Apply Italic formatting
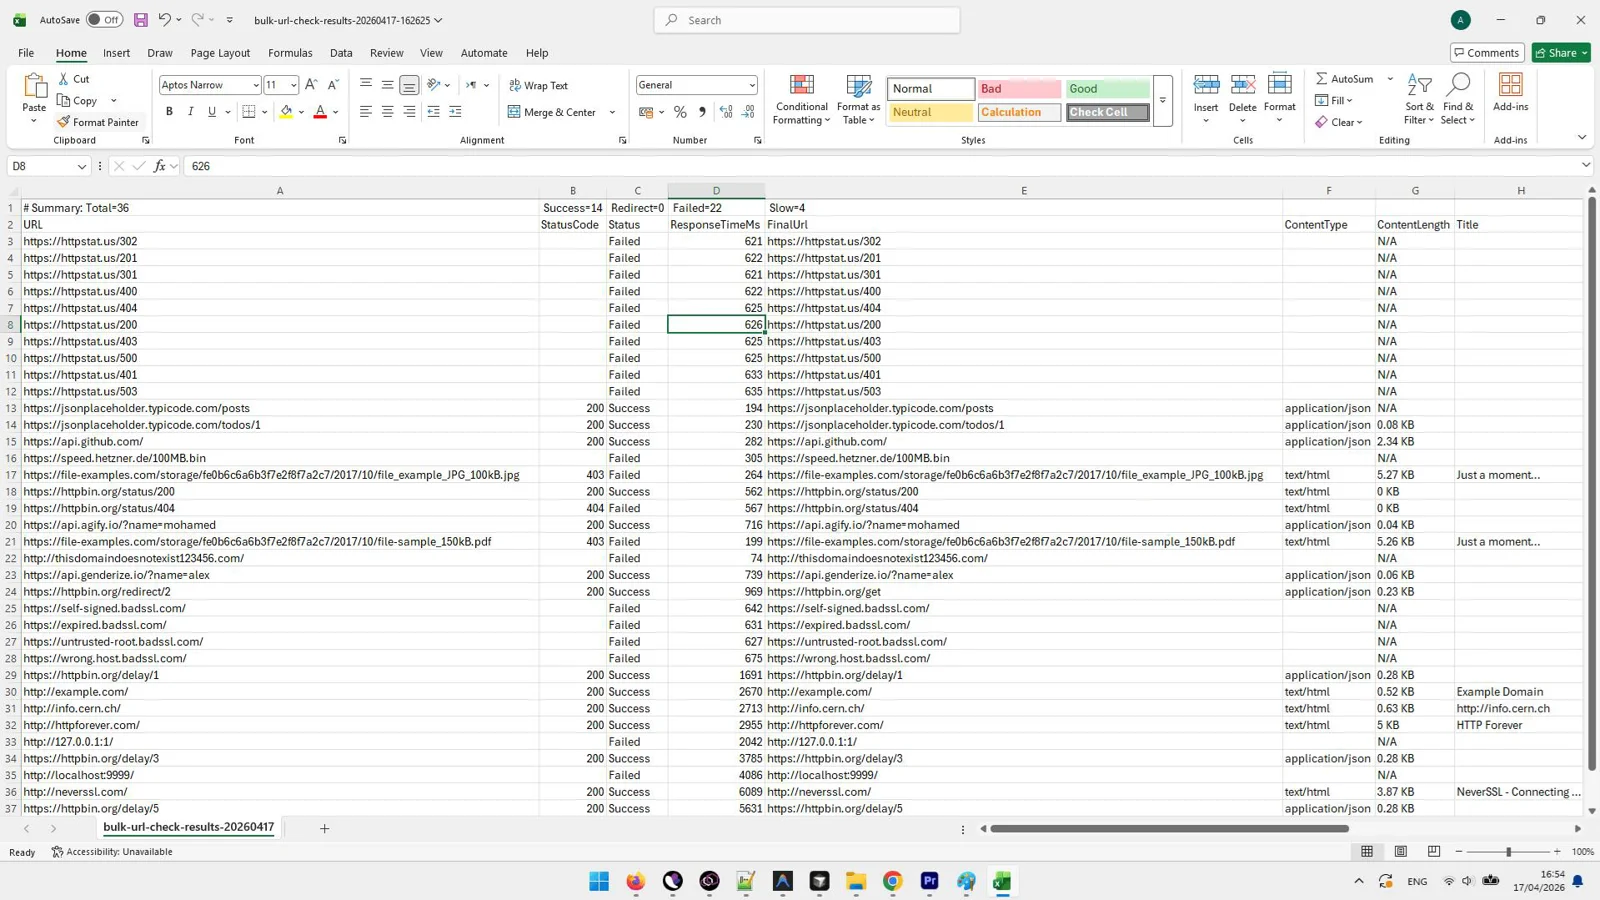Screen dimensions: 1600x900 click(190, 112)
